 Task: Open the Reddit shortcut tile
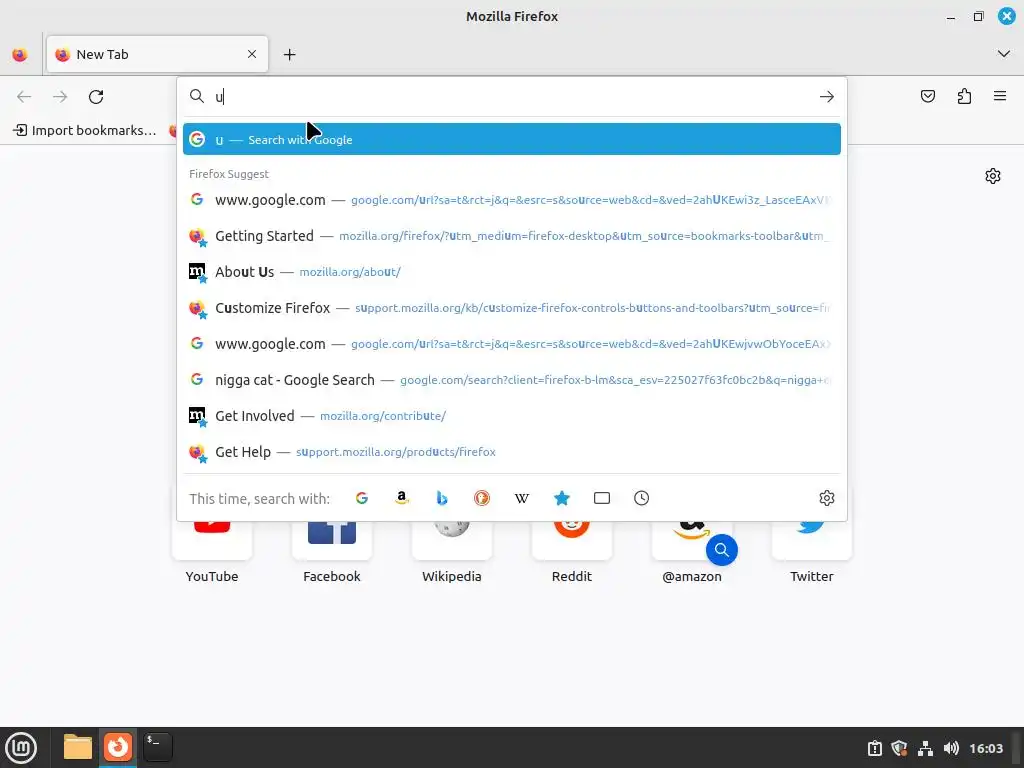click(572, 552)
